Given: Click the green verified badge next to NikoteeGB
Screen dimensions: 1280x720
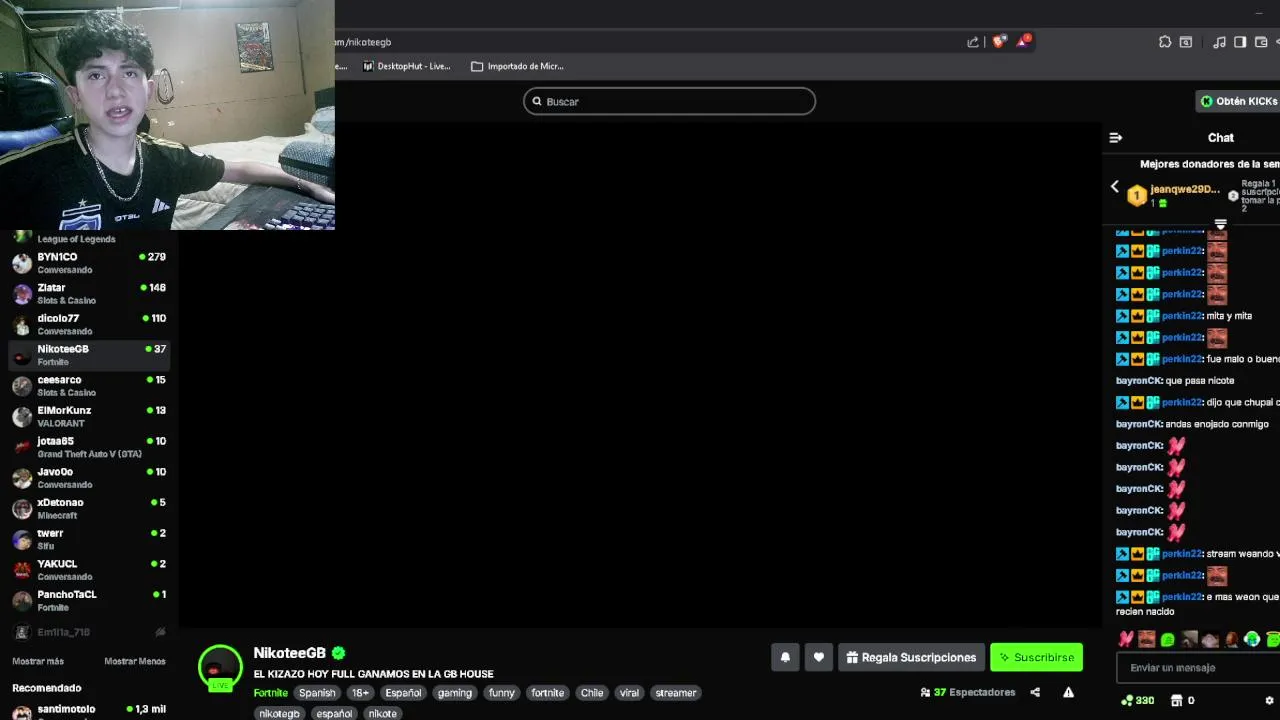Looking at the screenshot, I should [x=338, y=653].
